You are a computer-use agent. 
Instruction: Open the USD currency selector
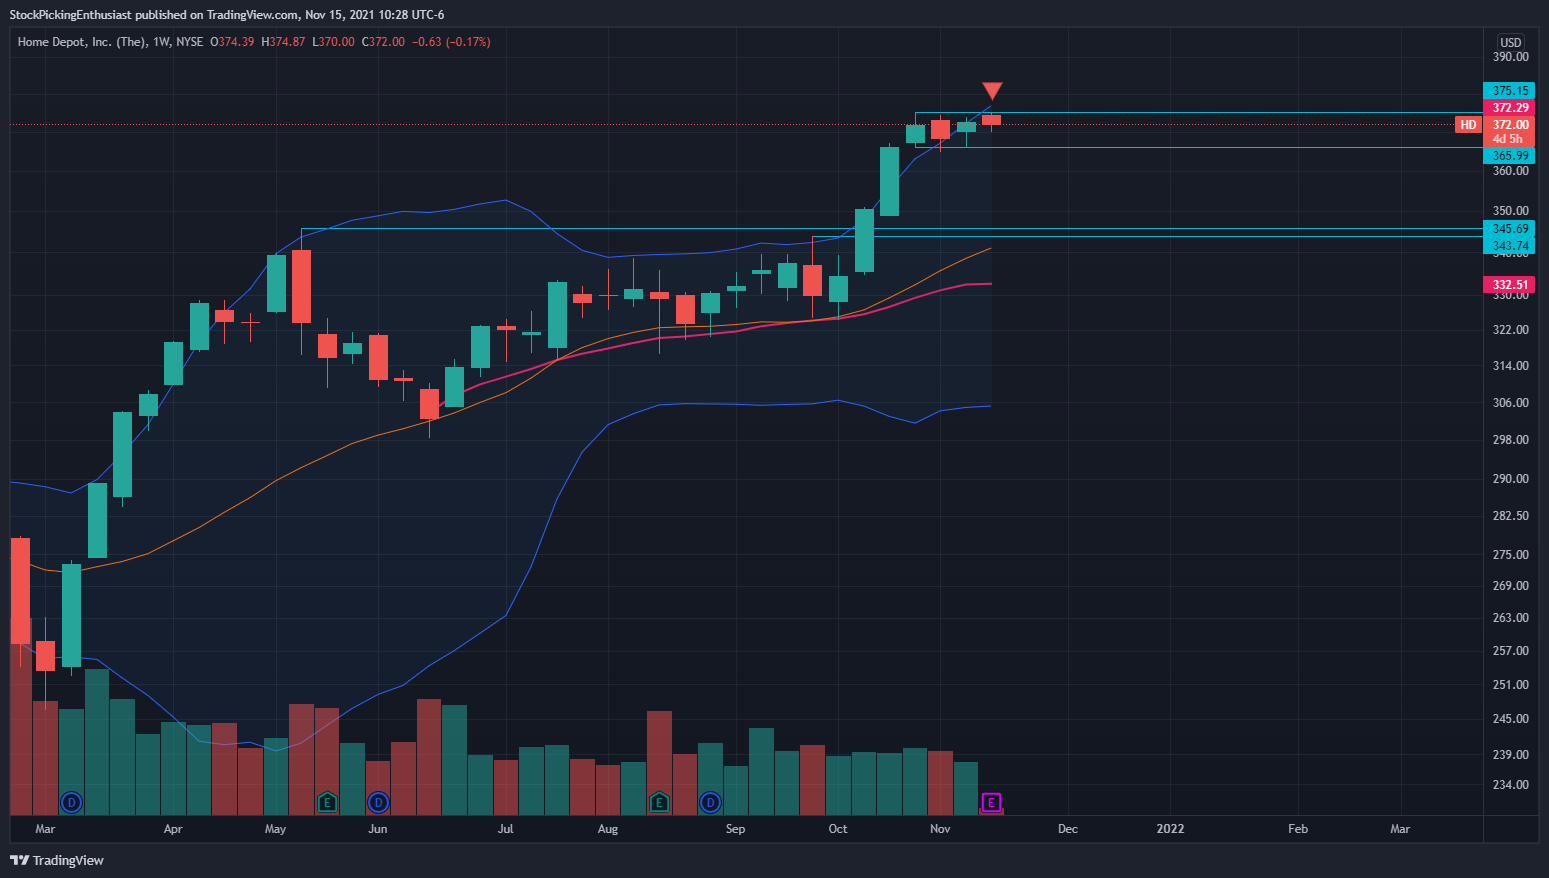pos(1510,42)
